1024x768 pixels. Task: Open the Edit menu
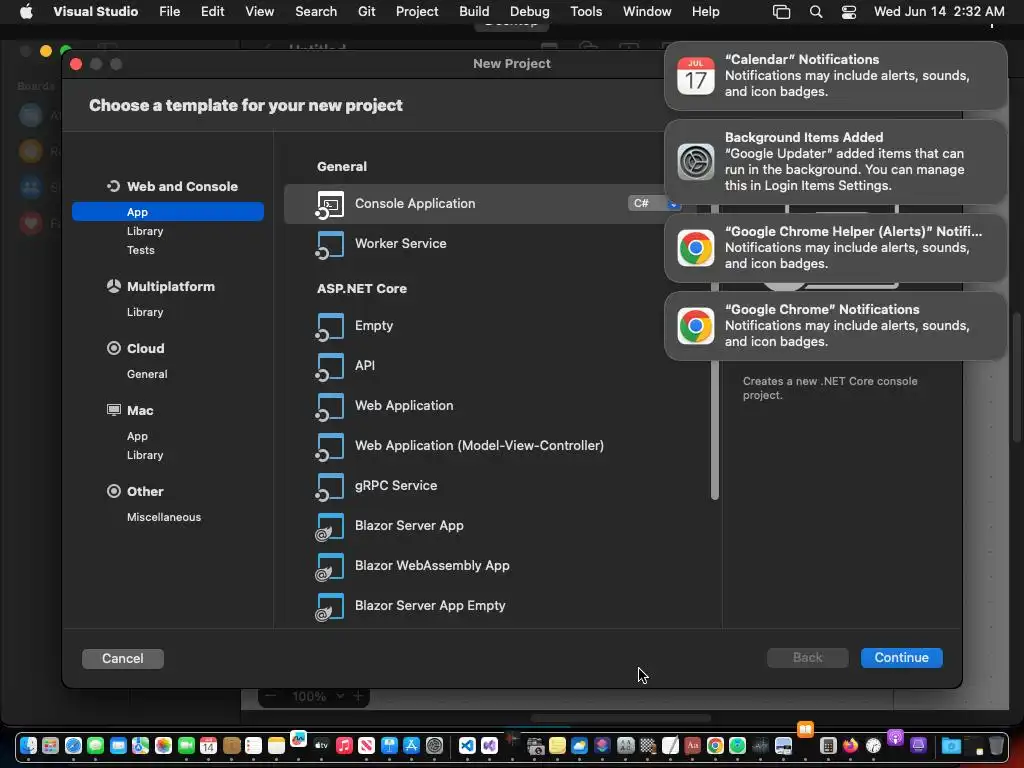point(212,12)
